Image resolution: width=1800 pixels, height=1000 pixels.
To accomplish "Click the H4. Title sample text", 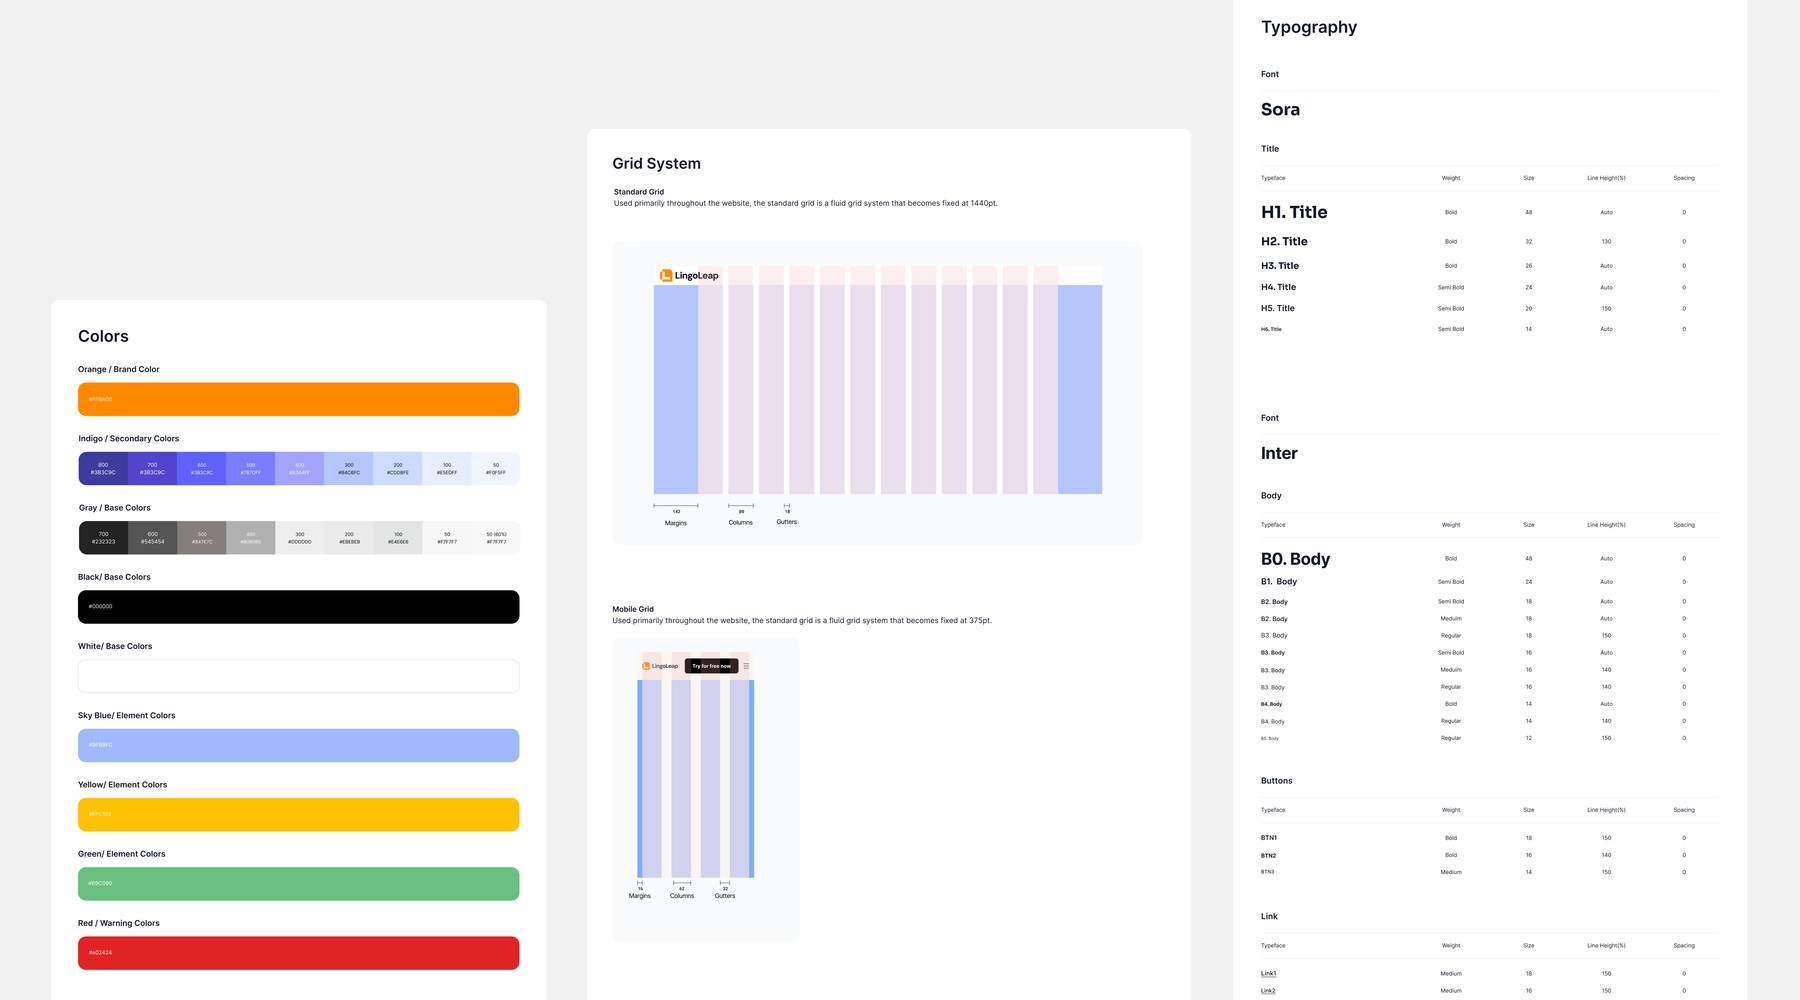I will [x=1278, y=287].
